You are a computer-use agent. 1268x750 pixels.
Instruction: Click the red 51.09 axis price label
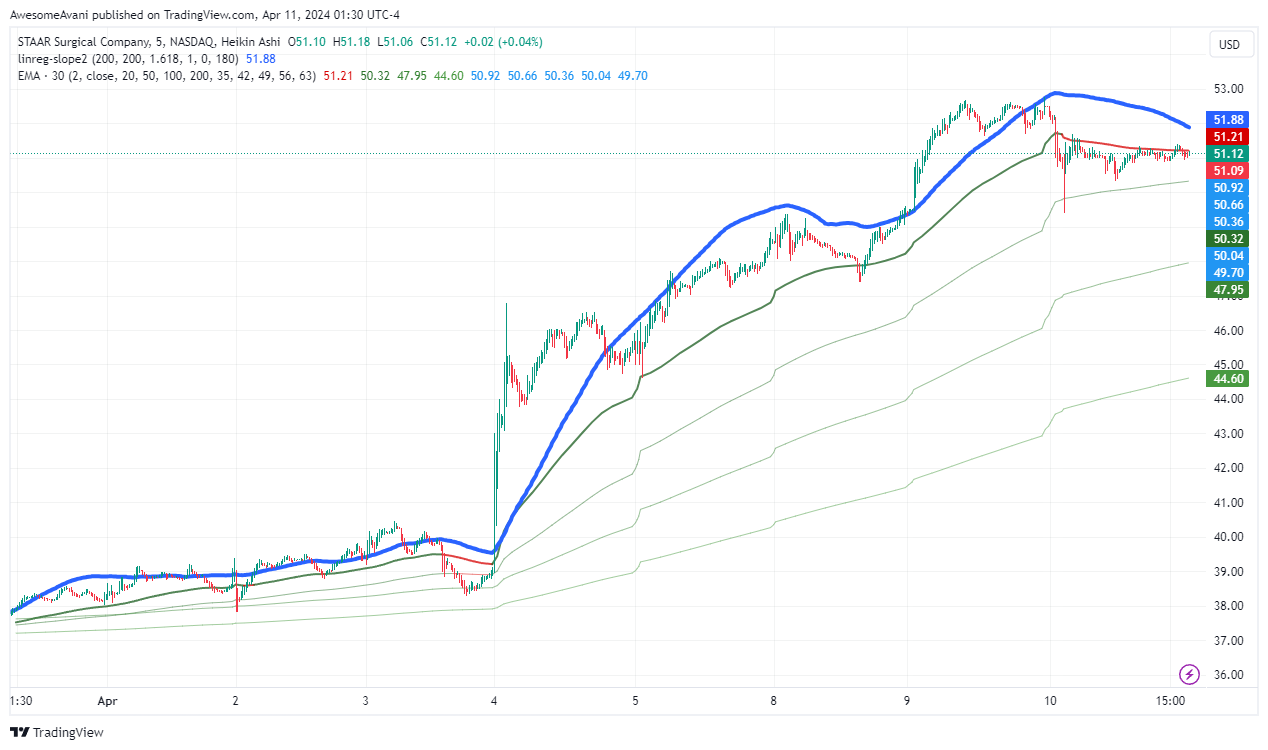tap(1228, 171)
